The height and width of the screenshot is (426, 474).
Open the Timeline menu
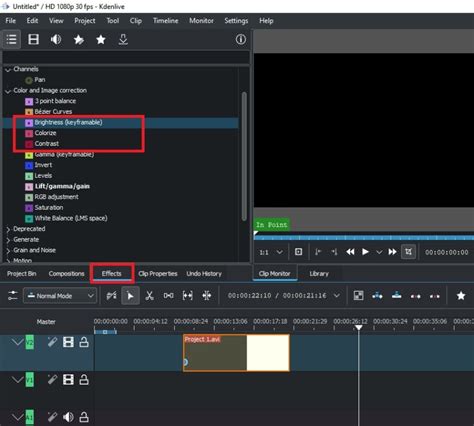coord(165,21)
